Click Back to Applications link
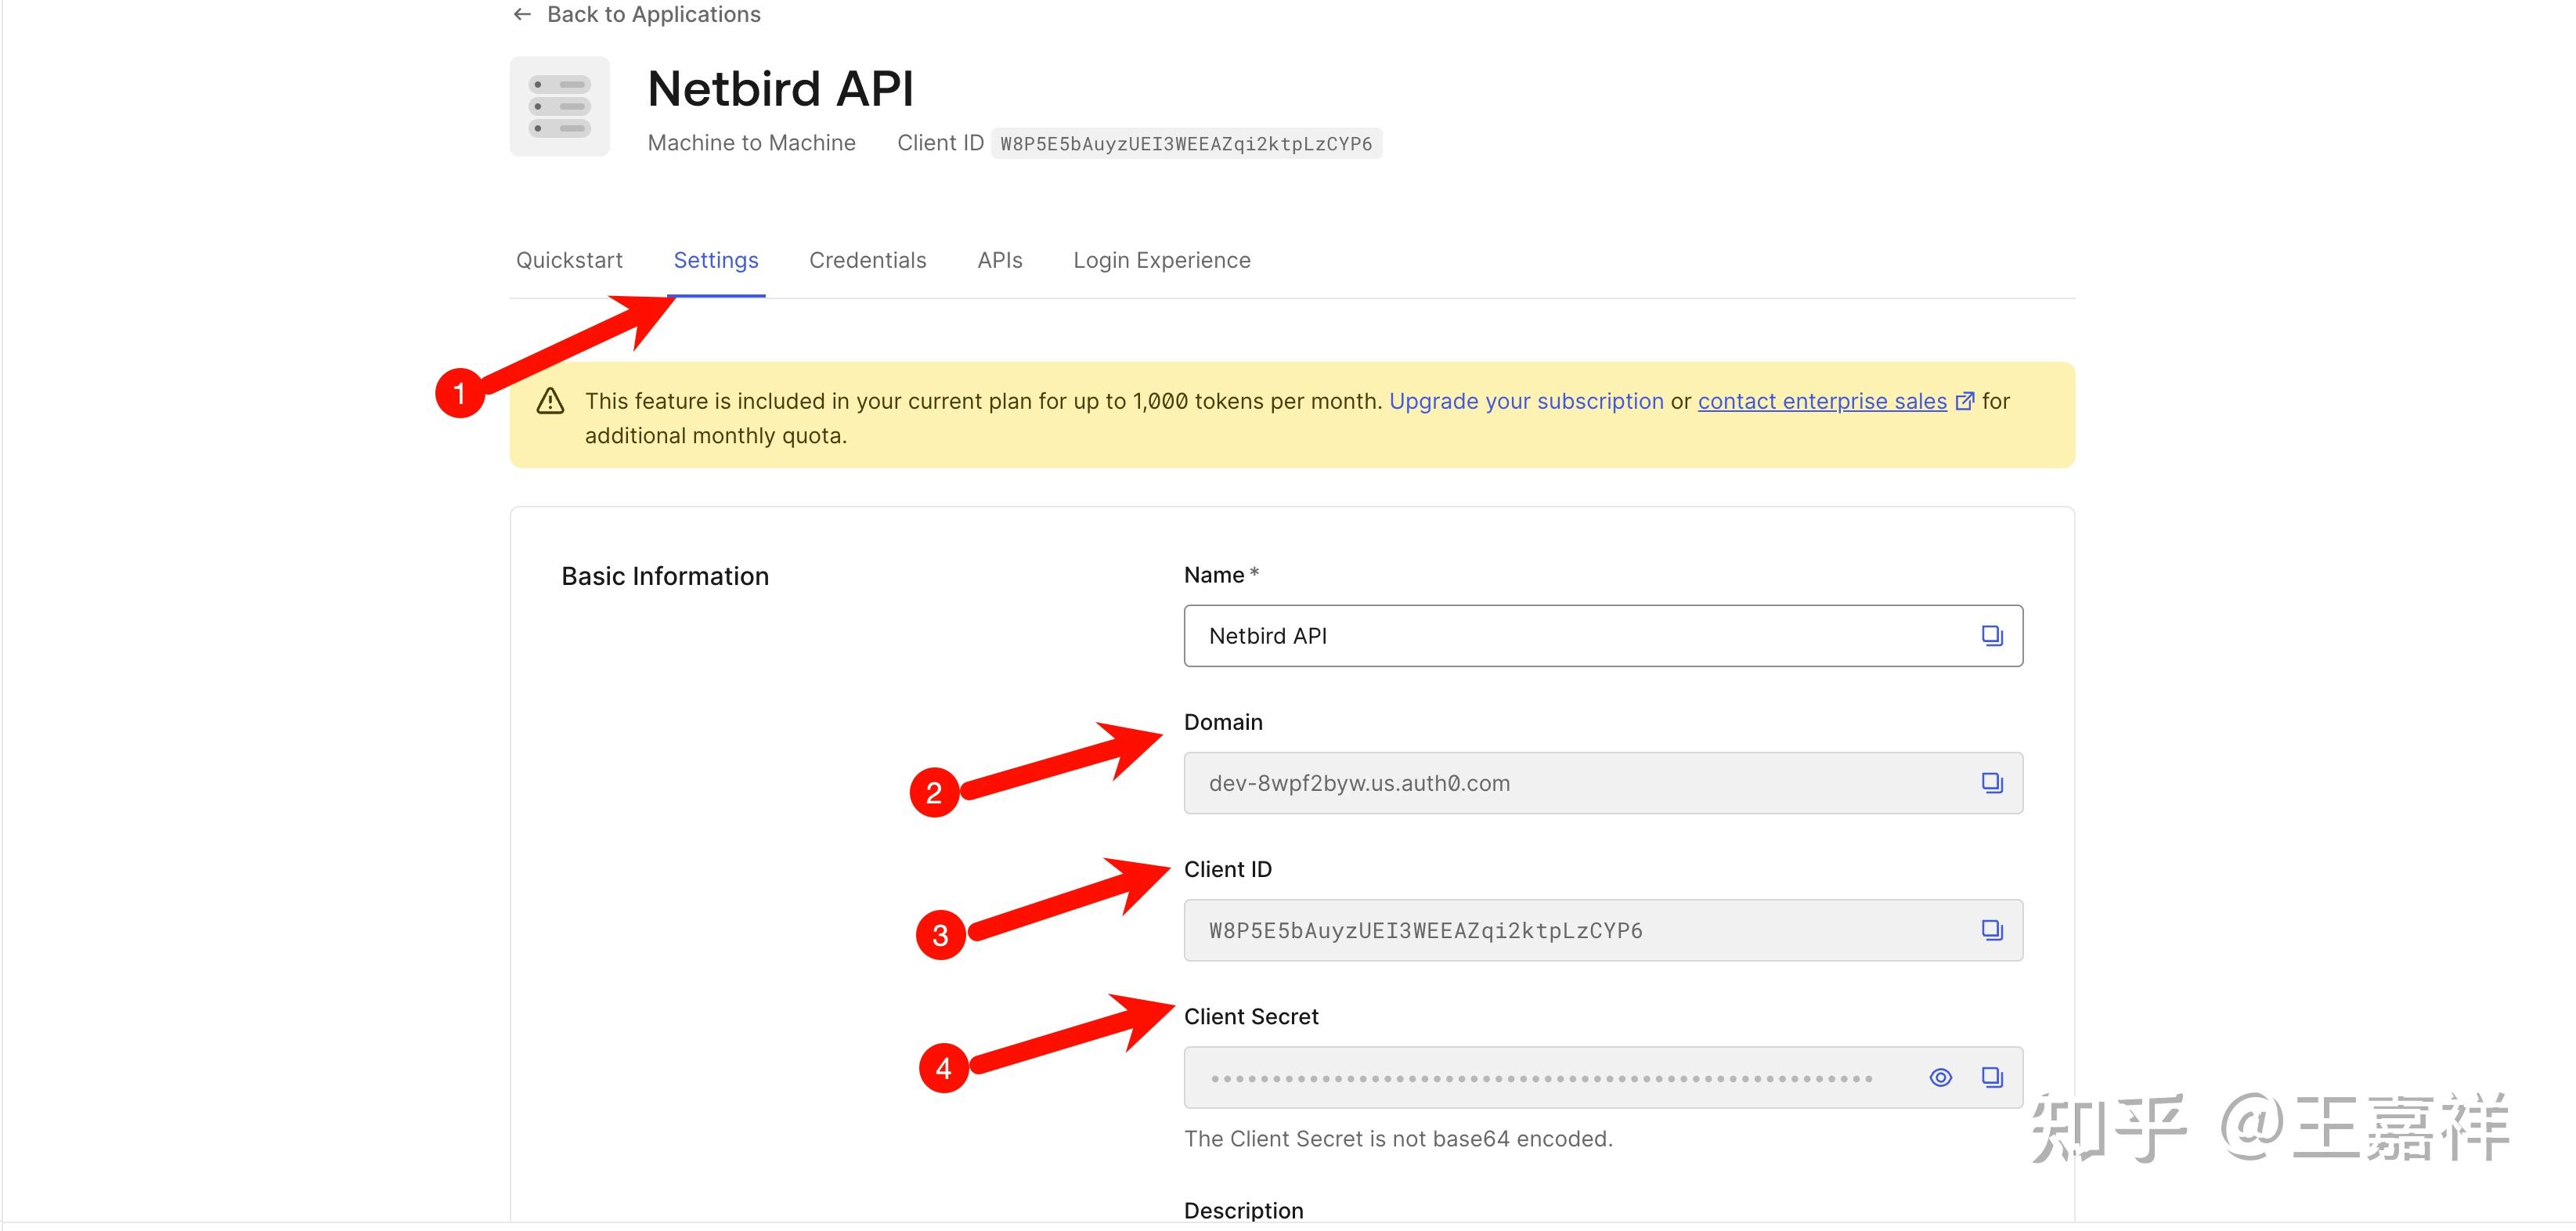This screenshot has height=1231, width=2576. pos(653,14)
